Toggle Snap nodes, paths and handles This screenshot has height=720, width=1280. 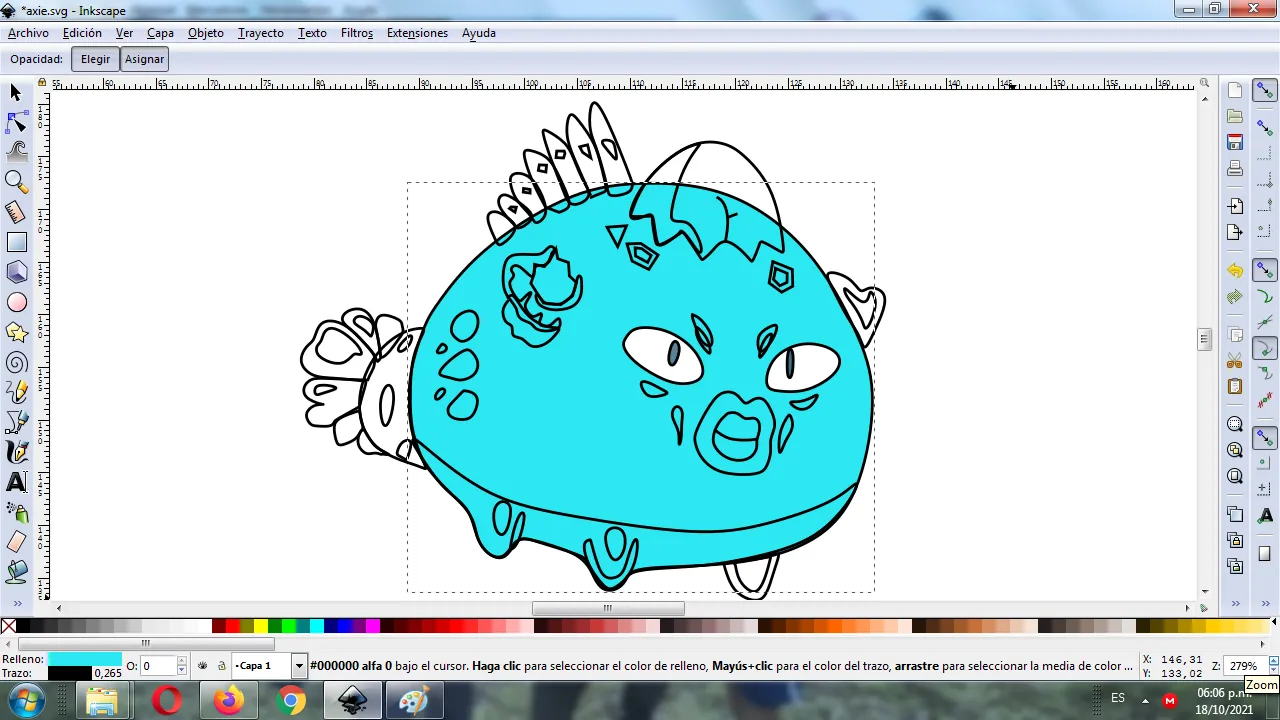(x=1265, y=271)
